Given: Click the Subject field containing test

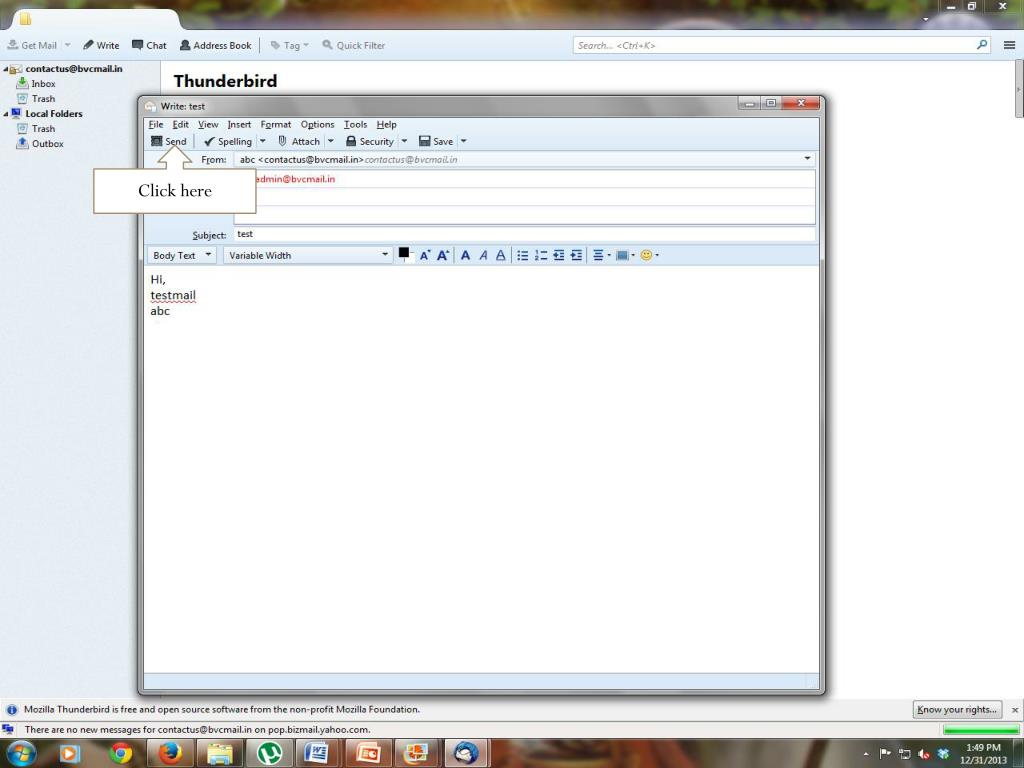Looking at the screenshot, I should [x=524, y=234].
